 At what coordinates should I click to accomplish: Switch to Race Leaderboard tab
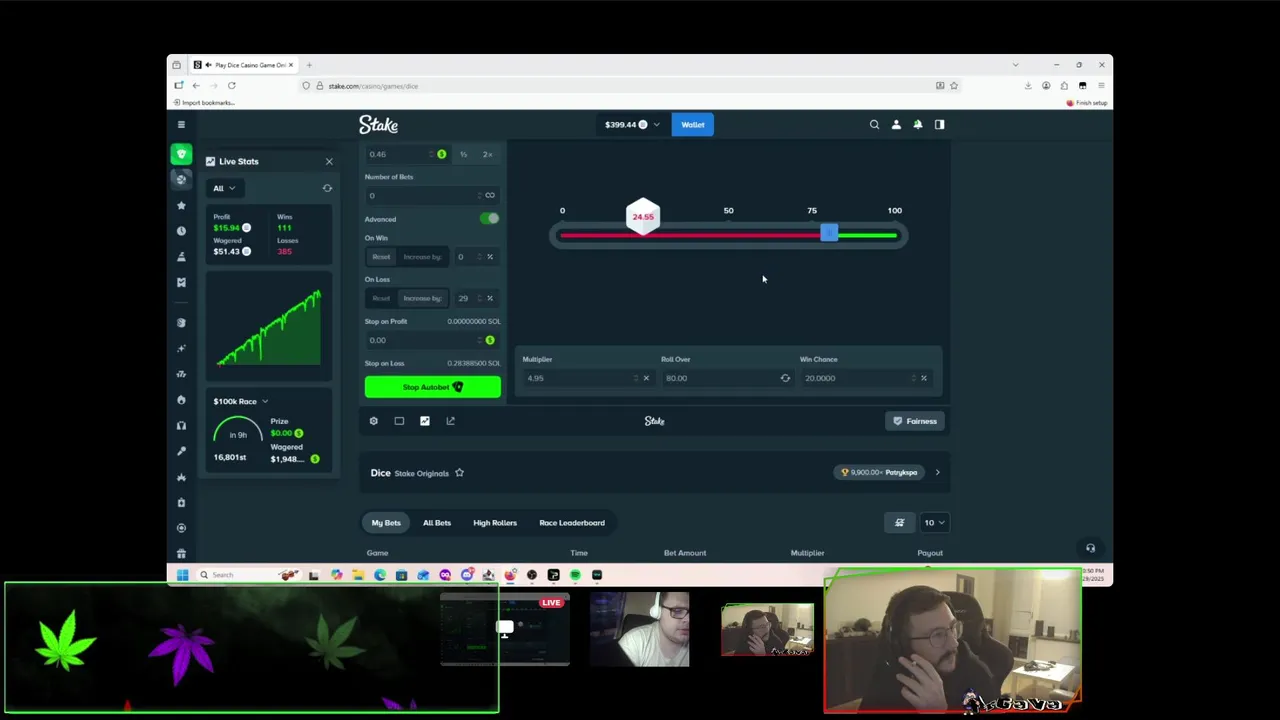tap(572, 523)
